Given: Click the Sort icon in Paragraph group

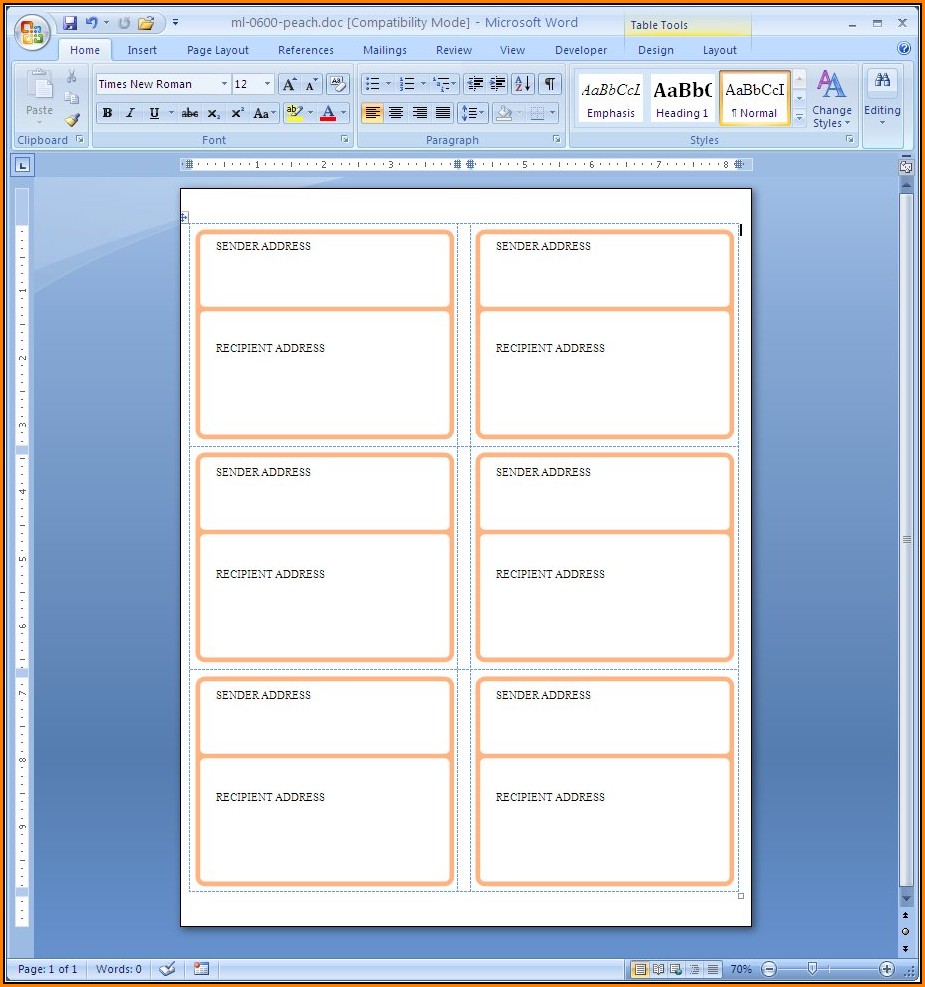Looking at the screenshot, I should (x=523, y=85).
